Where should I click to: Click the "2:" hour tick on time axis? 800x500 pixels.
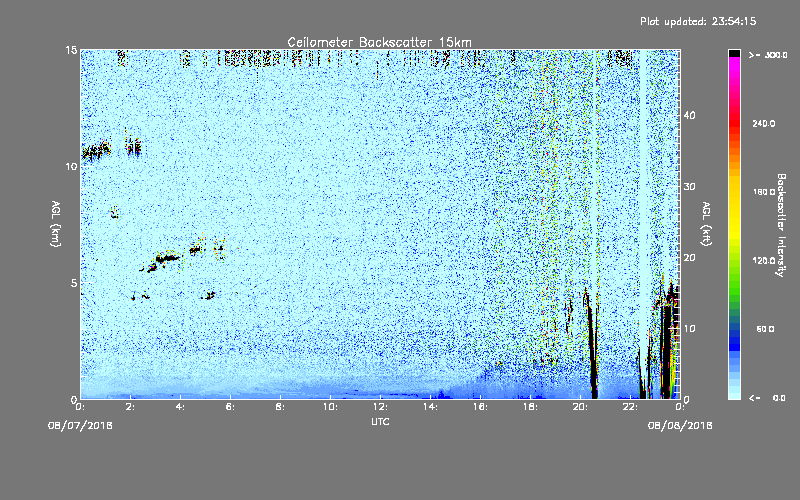[x=131, y=407]
